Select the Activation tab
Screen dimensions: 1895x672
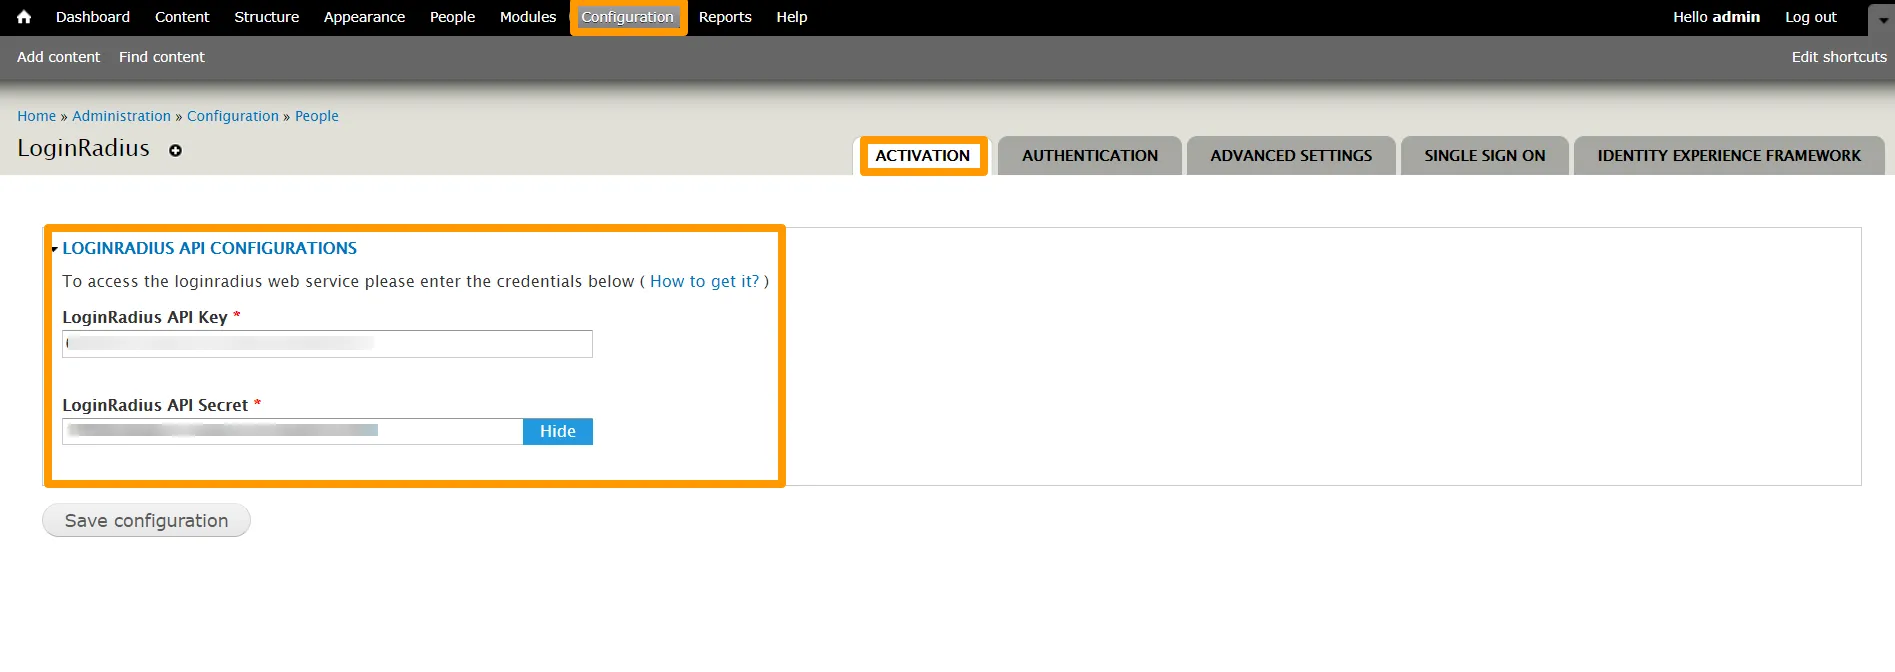[923, 156]
